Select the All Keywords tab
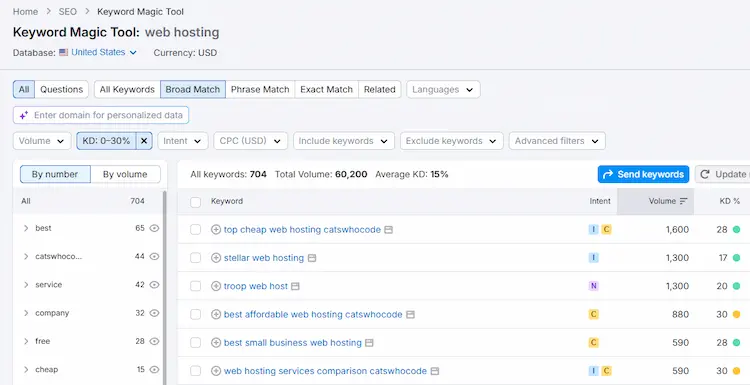 (127, 89)
